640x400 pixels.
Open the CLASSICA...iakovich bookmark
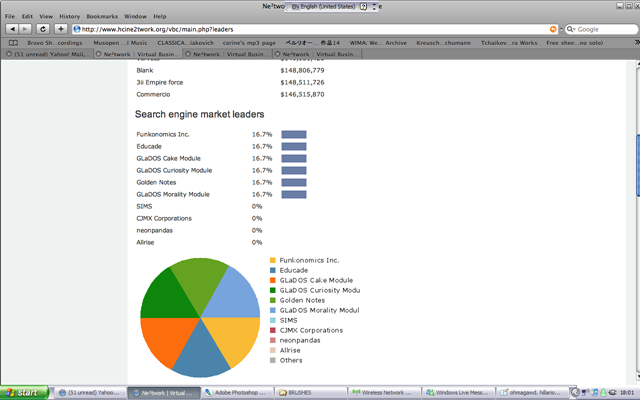click(x=185, y=43)
